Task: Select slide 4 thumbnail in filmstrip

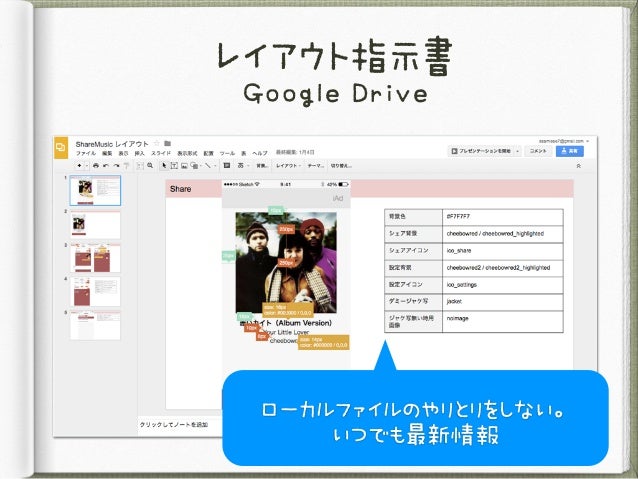Action: (95, 292)
